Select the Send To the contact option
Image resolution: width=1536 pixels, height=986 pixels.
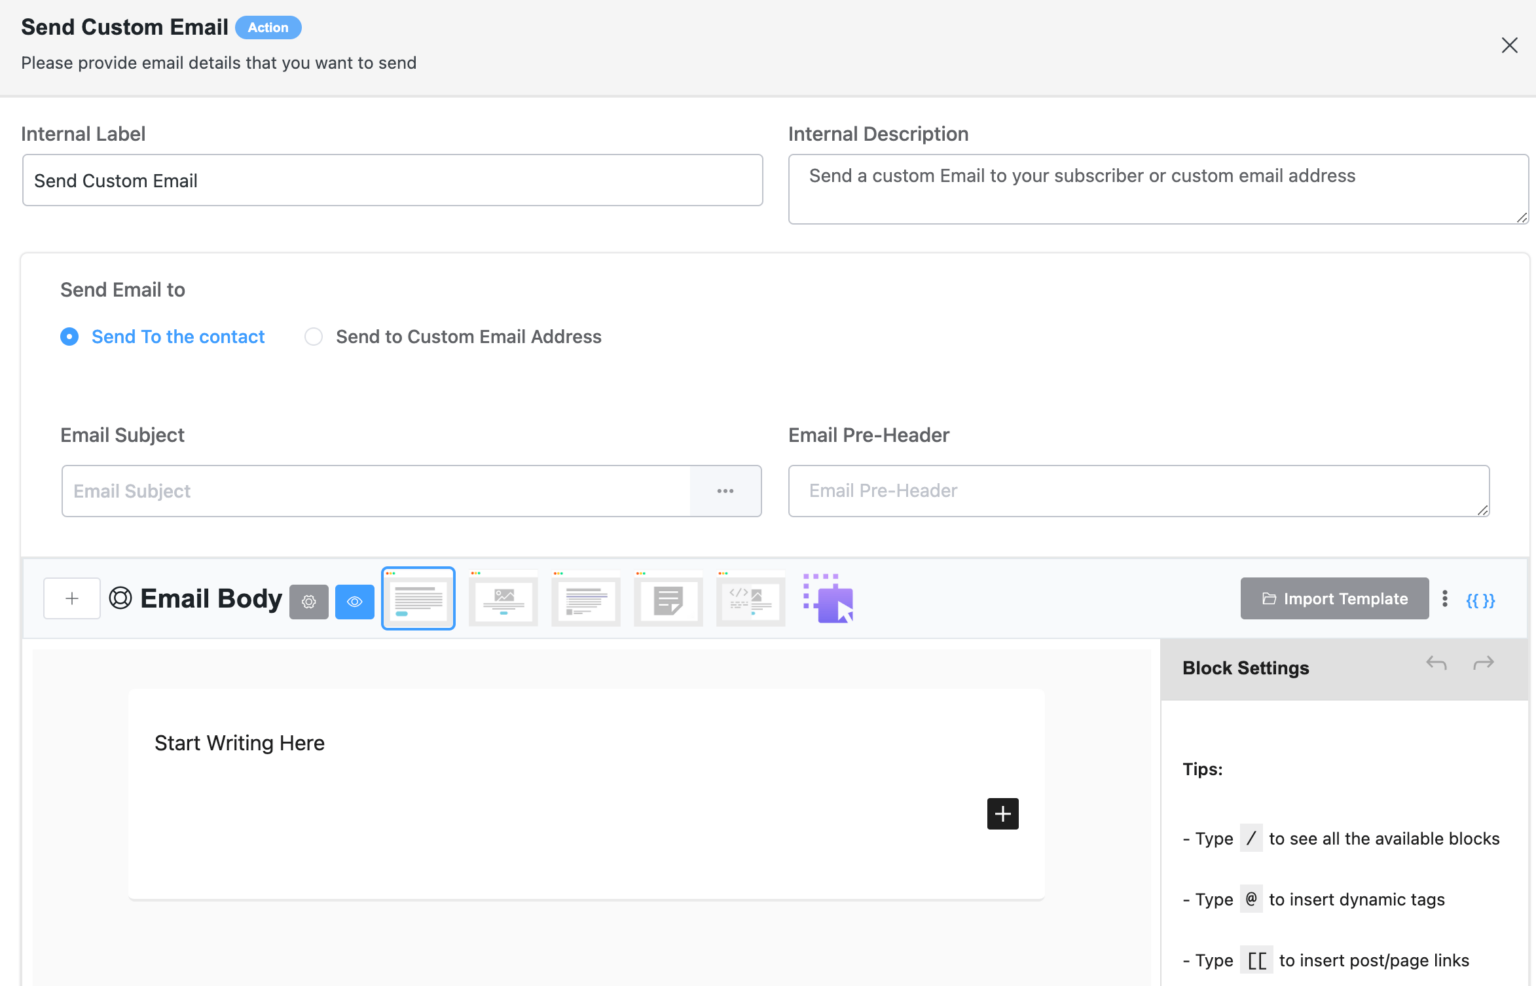coord(69,336)
